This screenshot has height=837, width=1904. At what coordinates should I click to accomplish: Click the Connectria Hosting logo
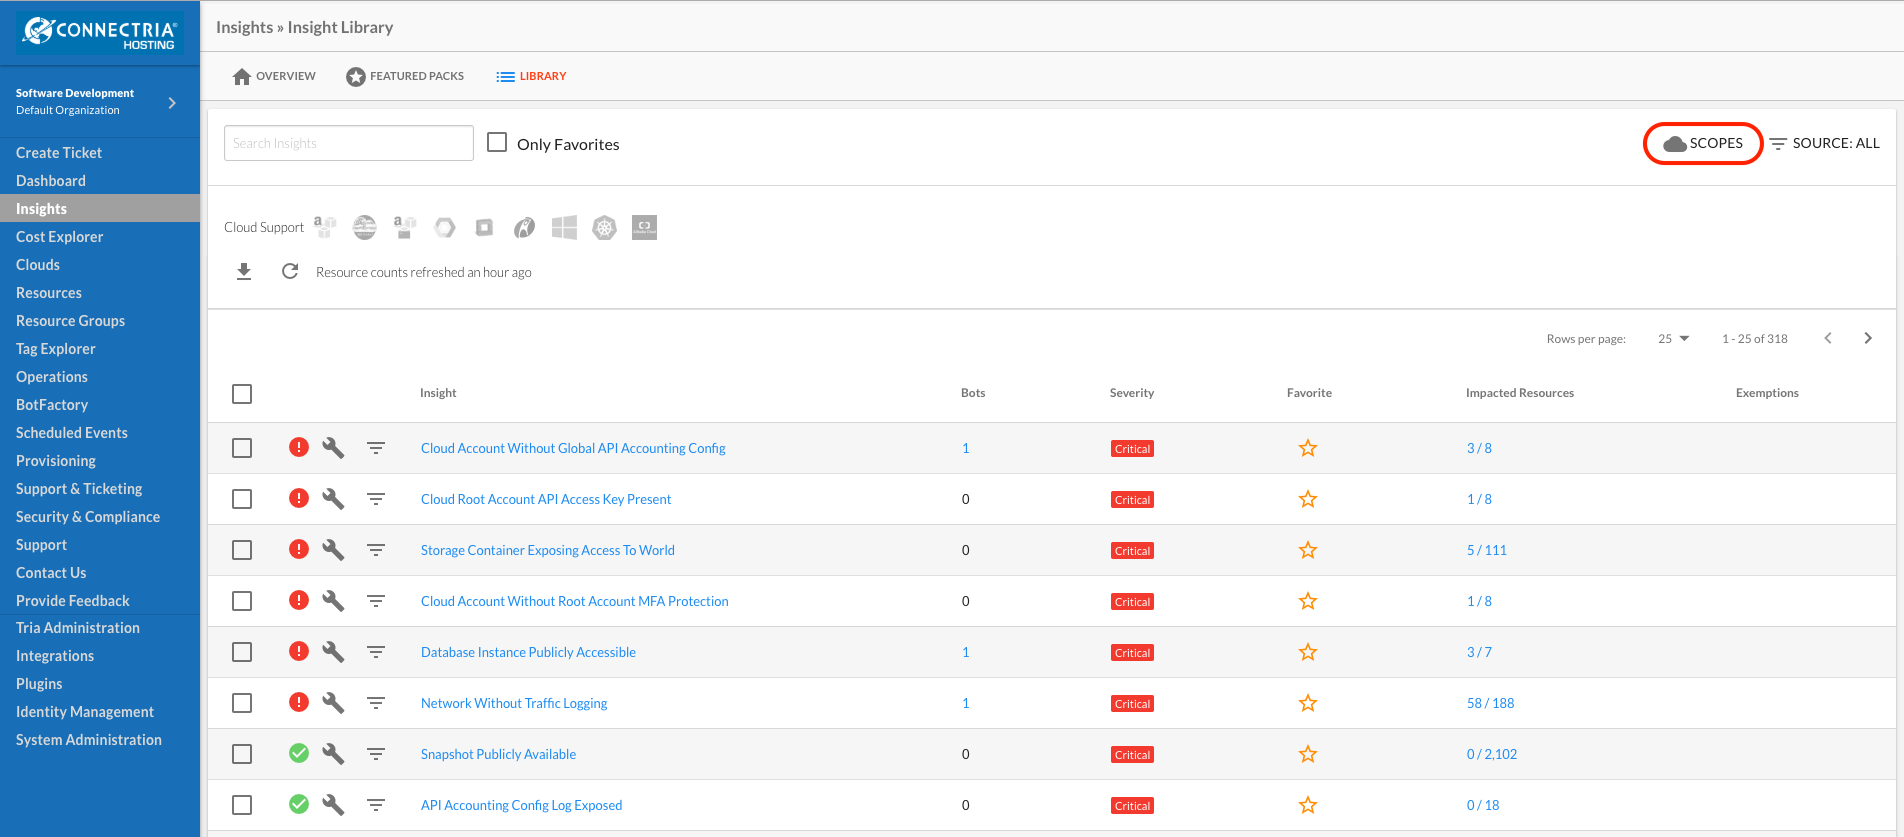[100, 33]
